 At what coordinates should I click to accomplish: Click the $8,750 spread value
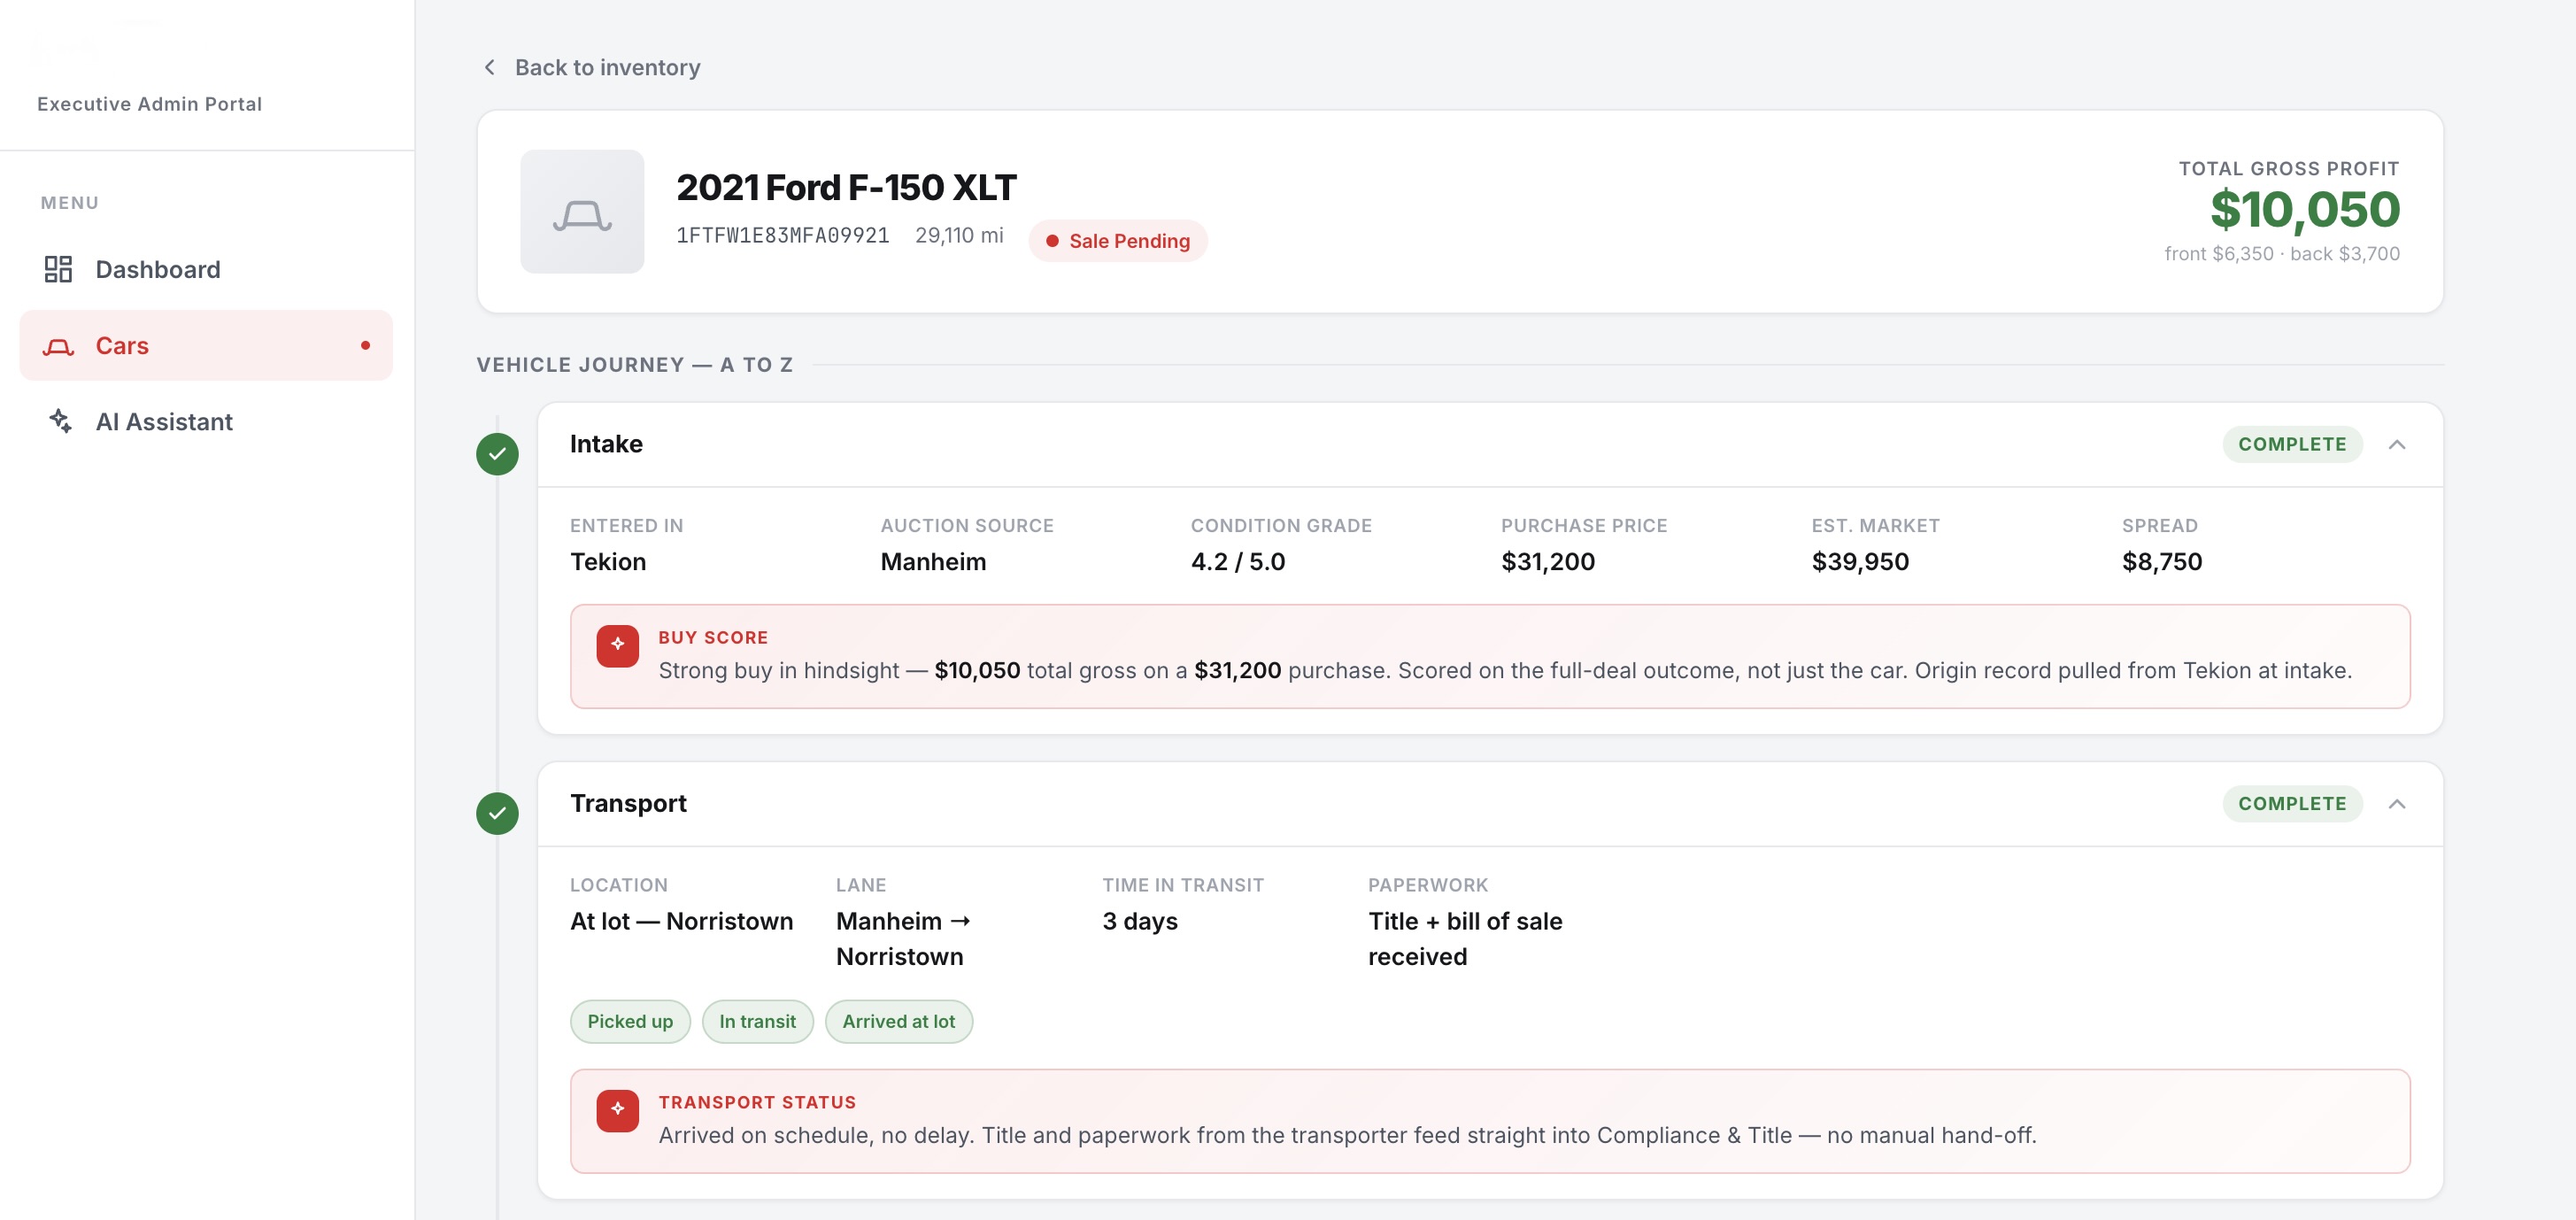(x=2161, y=561)
